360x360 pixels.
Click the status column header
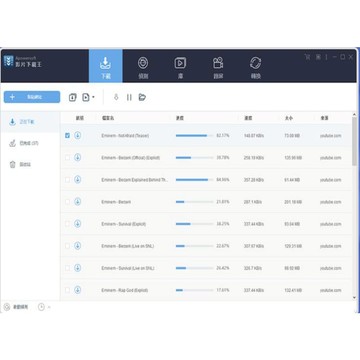tap(79, 118)
